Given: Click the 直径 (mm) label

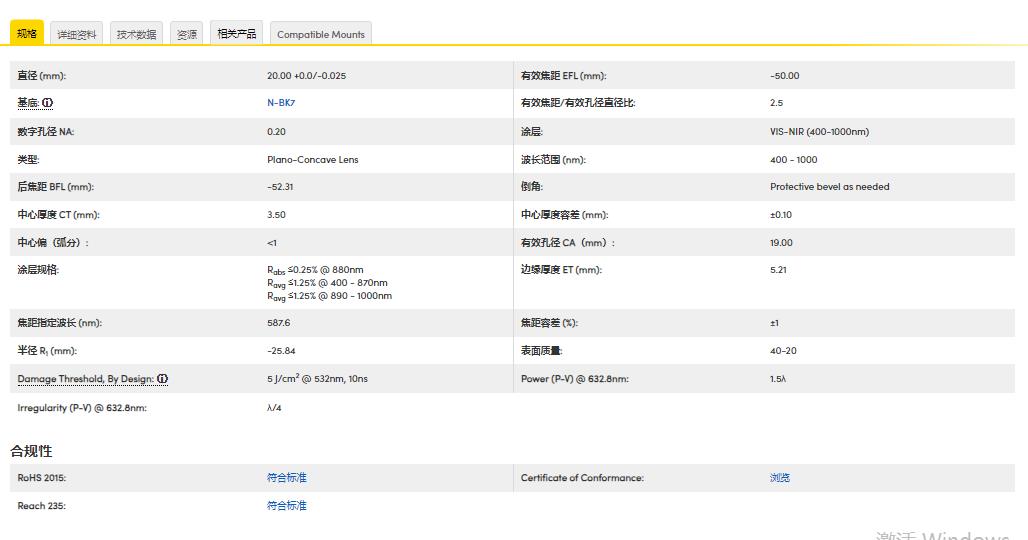Looking at the screenshot, I should coord(41,75).
